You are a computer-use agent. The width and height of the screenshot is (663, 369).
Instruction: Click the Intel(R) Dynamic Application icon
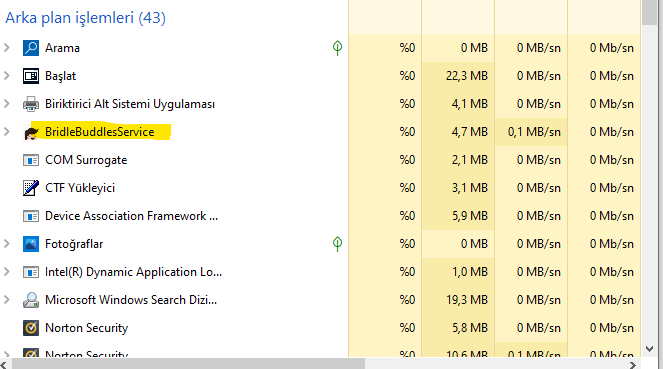tap(31, 272)
